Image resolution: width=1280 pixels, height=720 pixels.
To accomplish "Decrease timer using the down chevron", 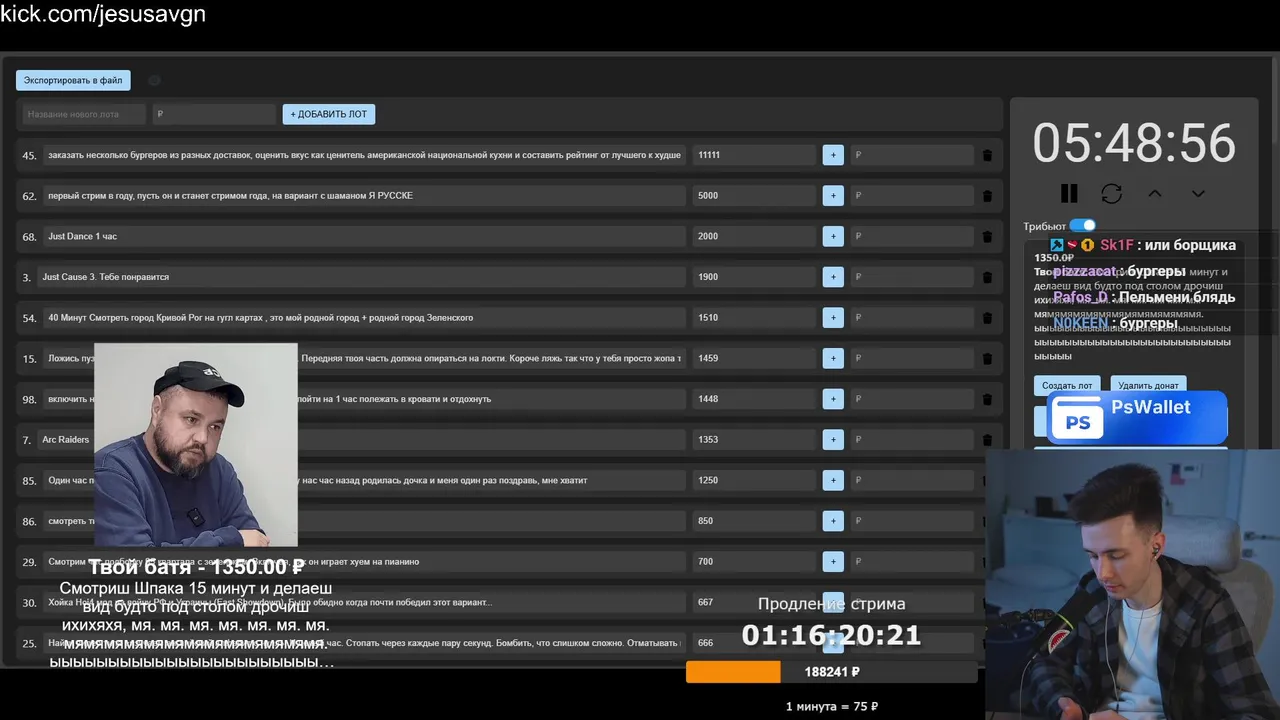I will [x=1198, y=193].
